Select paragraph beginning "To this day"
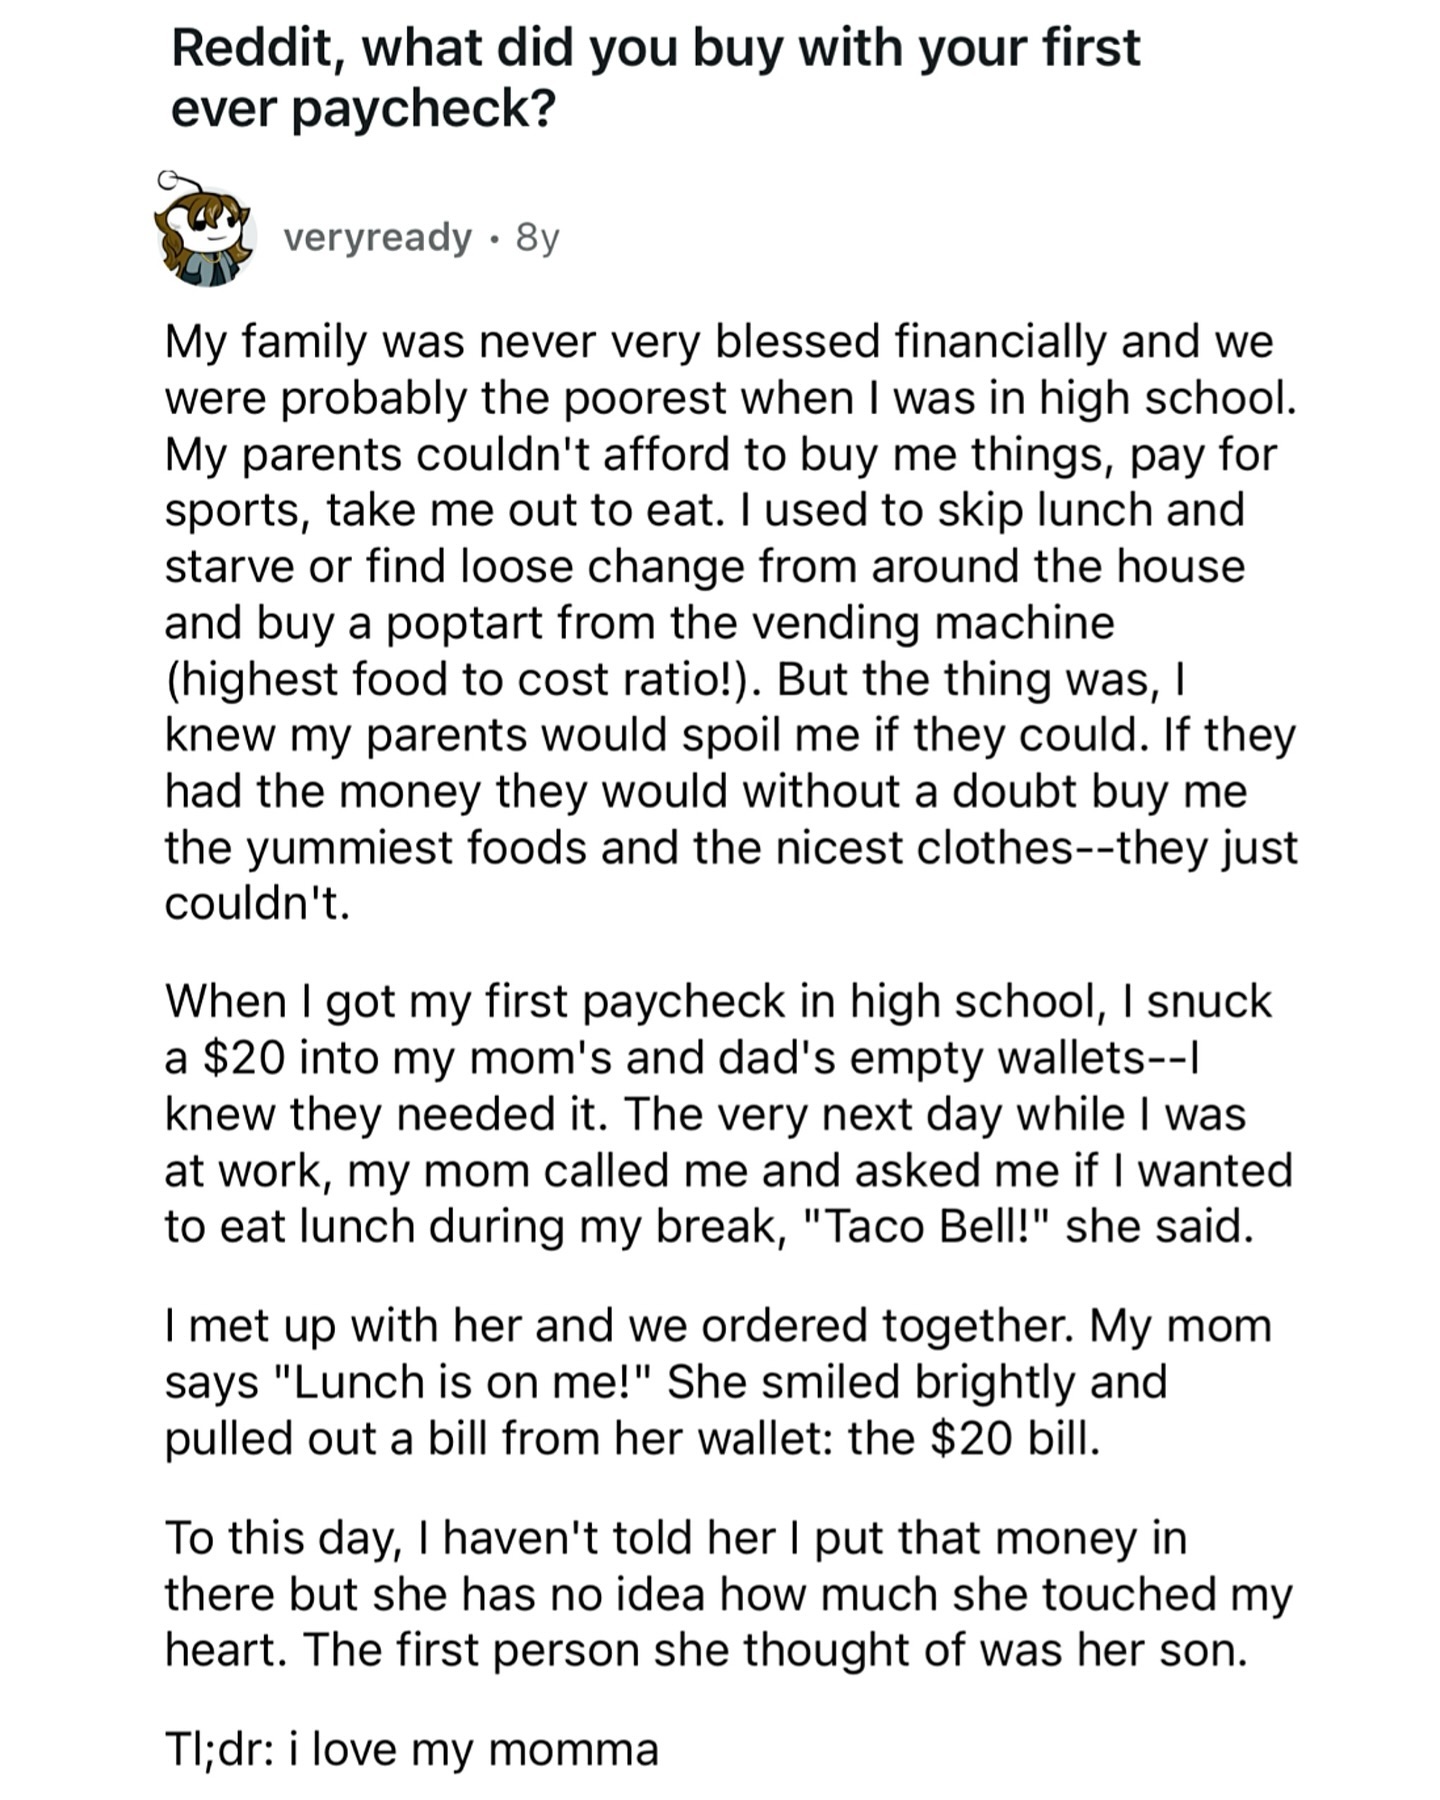1440x1800 pixels. [728, 1593]
